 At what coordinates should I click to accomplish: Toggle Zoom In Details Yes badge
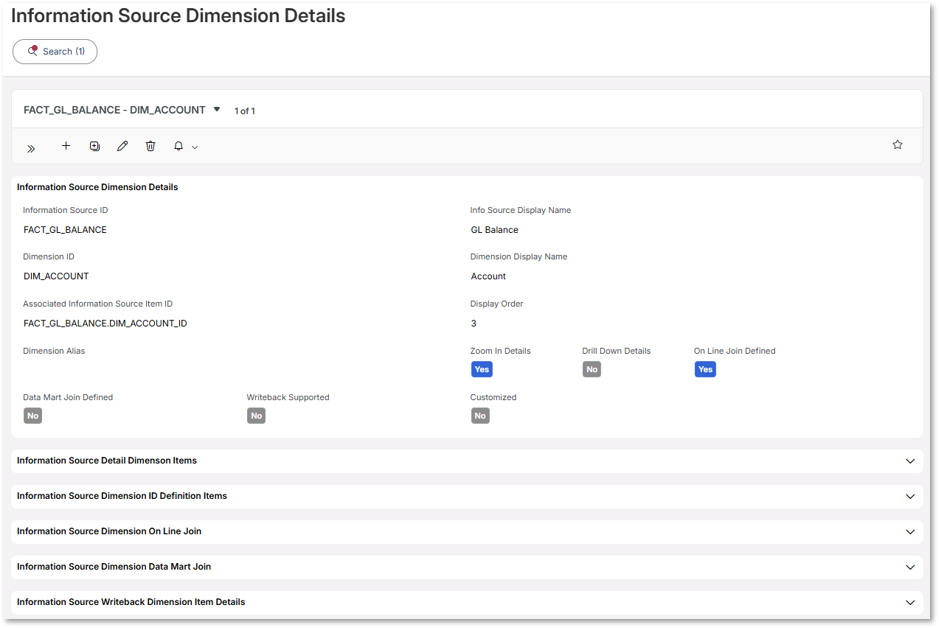481,369
